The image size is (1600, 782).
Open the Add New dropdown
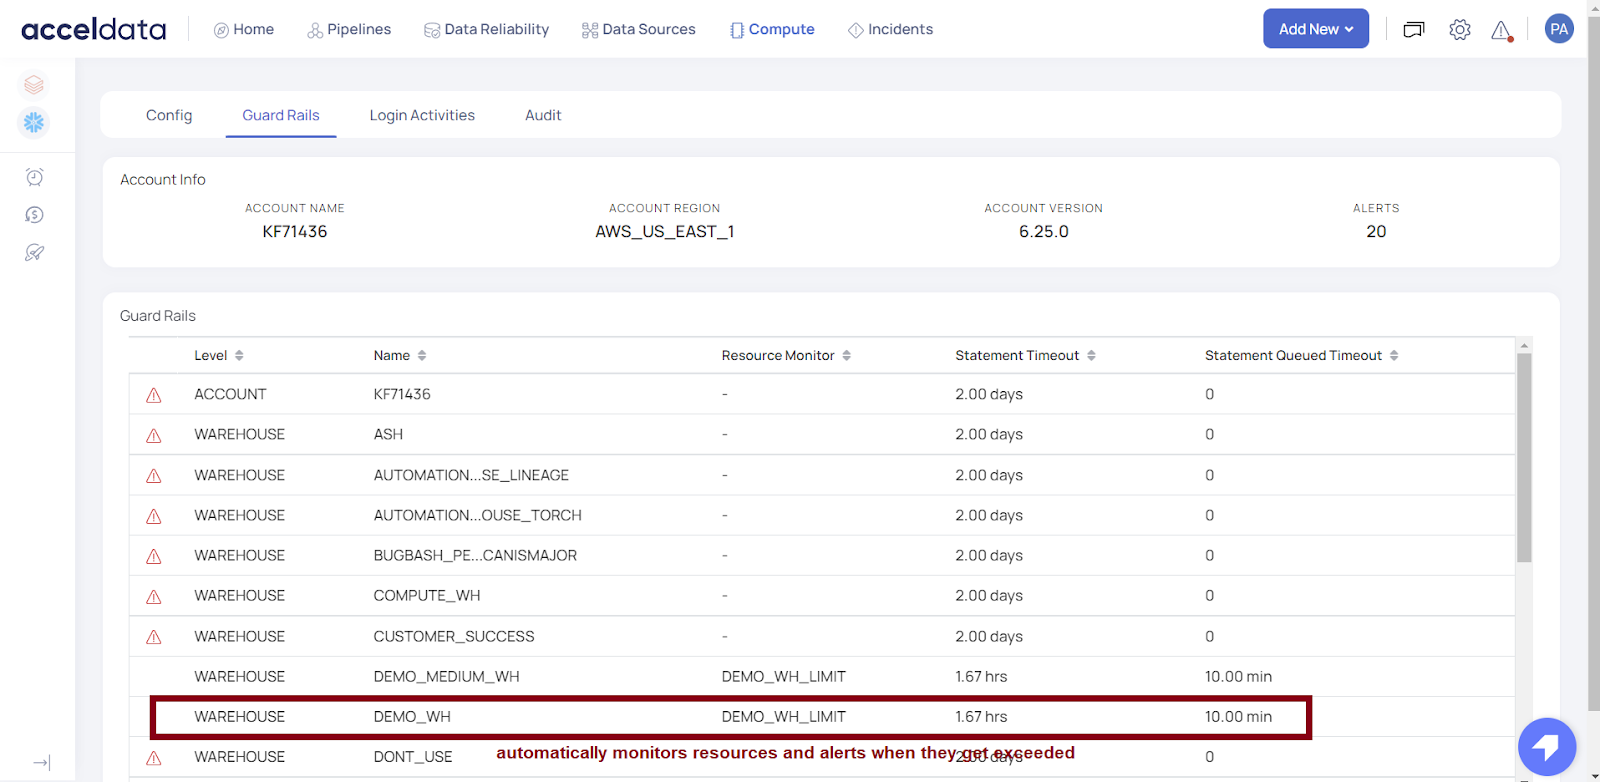pos(1316,29)
